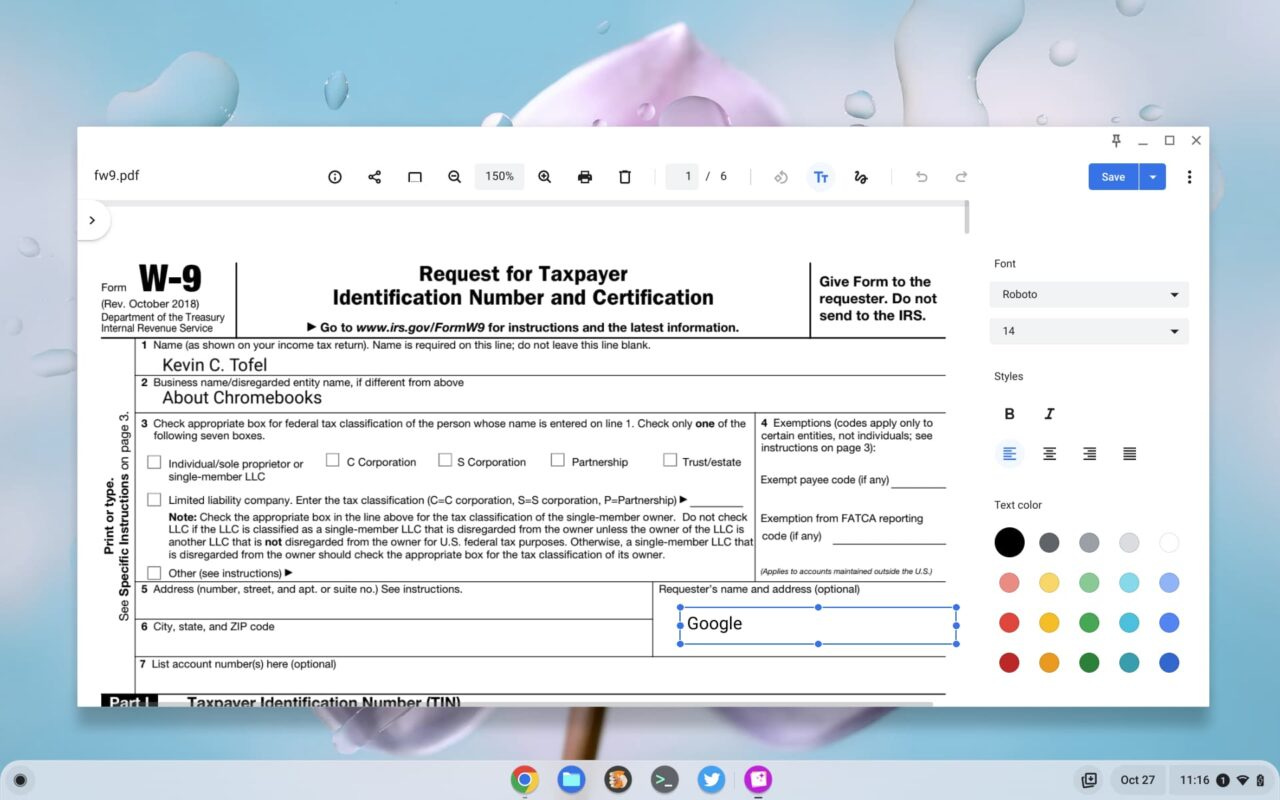1280x800 pixels.
Task: Open the status tray showing 11:16
Action: [x=1220, y=780]
